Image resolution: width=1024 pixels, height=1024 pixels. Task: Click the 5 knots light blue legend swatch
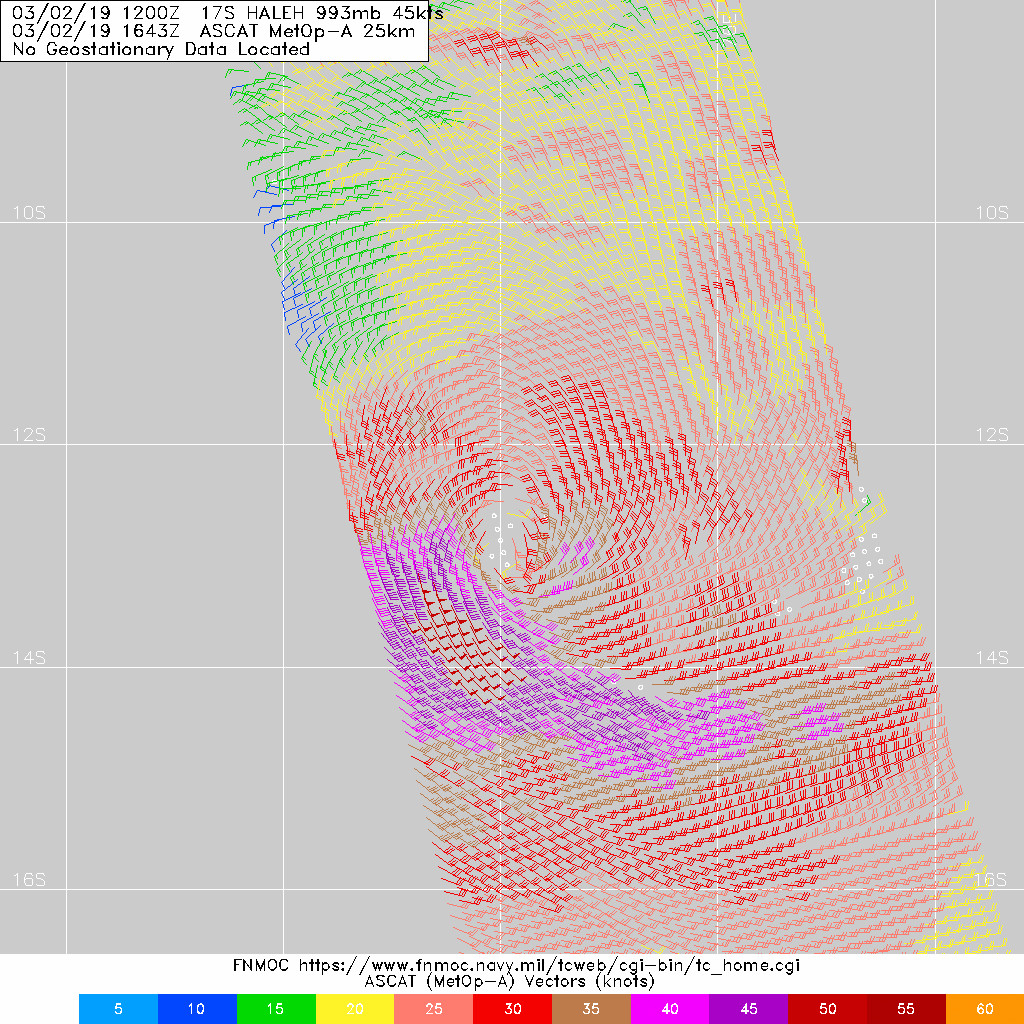[x=118, y=1009]
